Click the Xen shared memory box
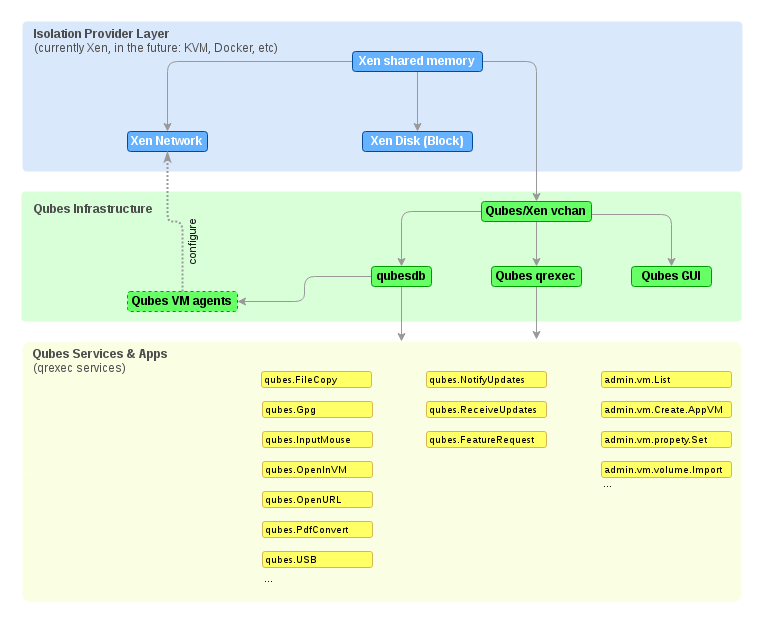 417,61
